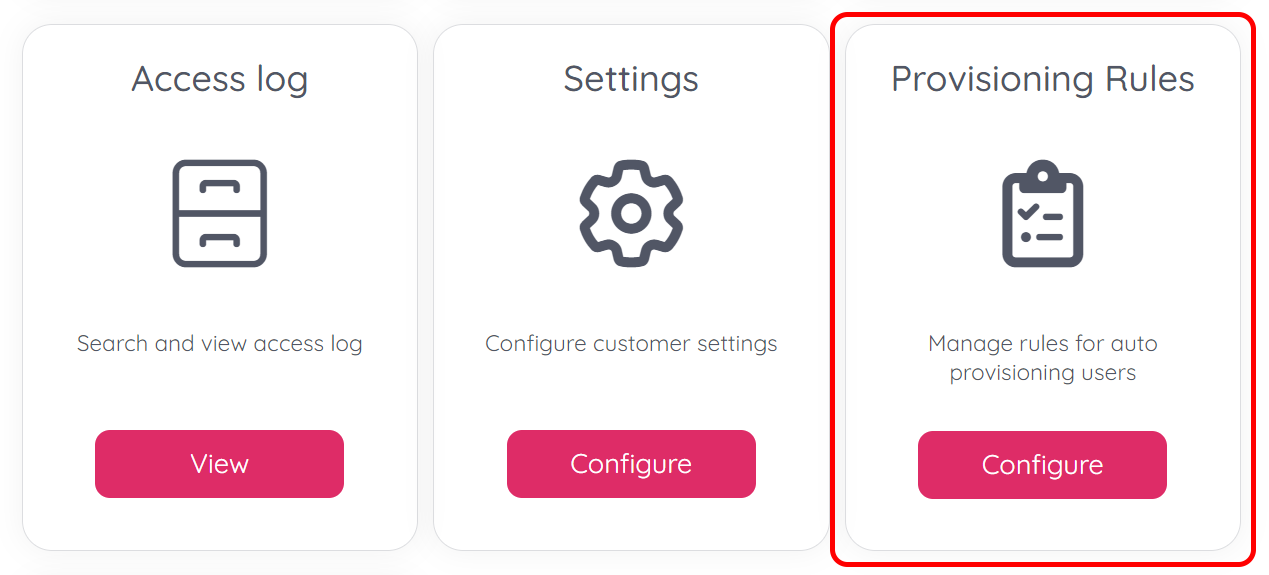Click the top drawer of the file cabinet icon
The height and width of the screenshot is (575, 1269).
coord(220,187)
